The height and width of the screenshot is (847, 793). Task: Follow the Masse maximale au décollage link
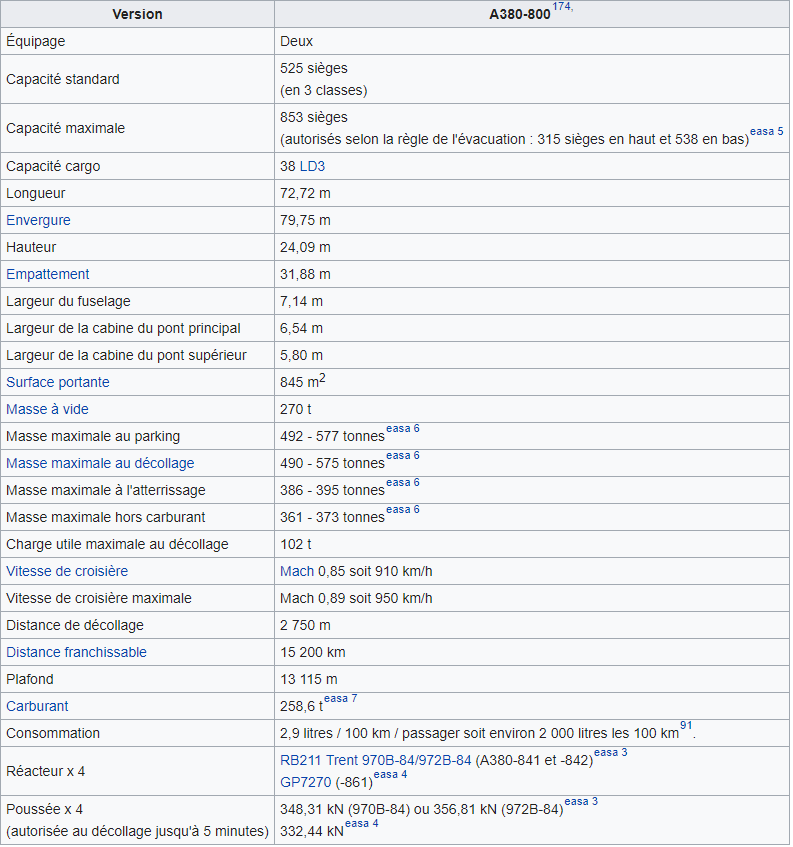[x=100, y=463]
